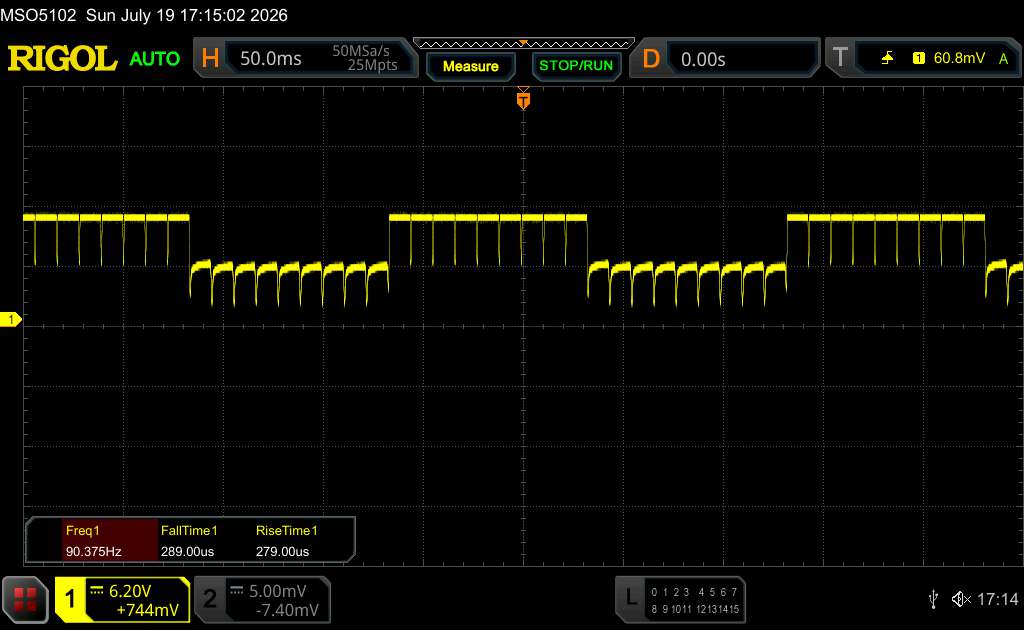Click the MSO5102 date title text
1024x630 pixels.
click(144, 15)
